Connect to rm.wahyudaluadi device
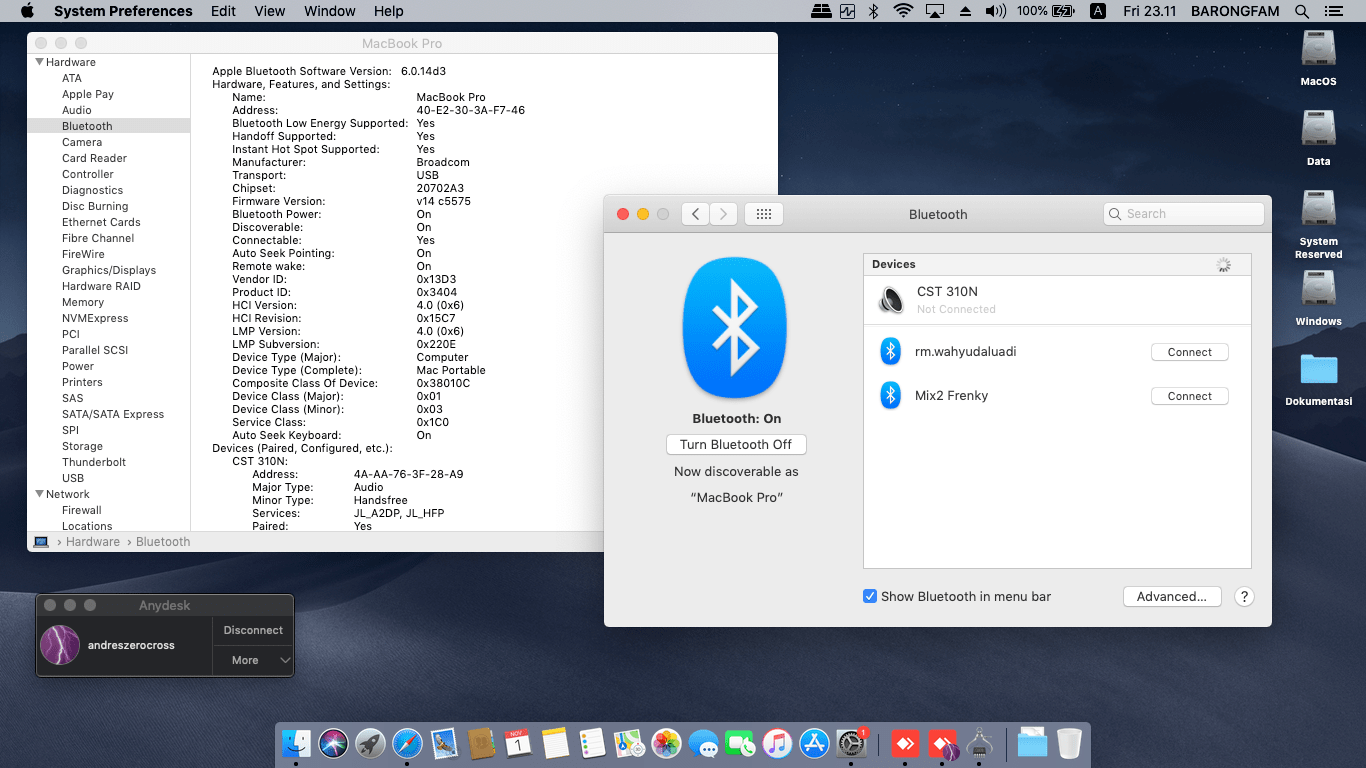Viewport: 1366px width, 768px height. 1190,352
